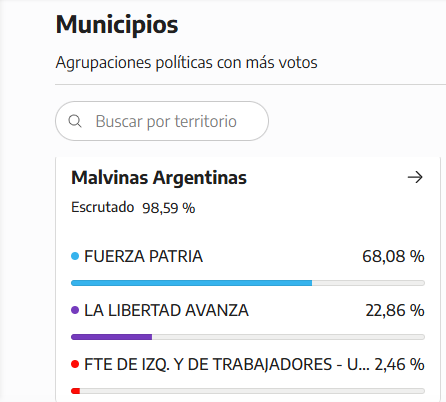
Task: Click the 68,08 % result value
Action: pyautogui.click(x=393, y=256)
